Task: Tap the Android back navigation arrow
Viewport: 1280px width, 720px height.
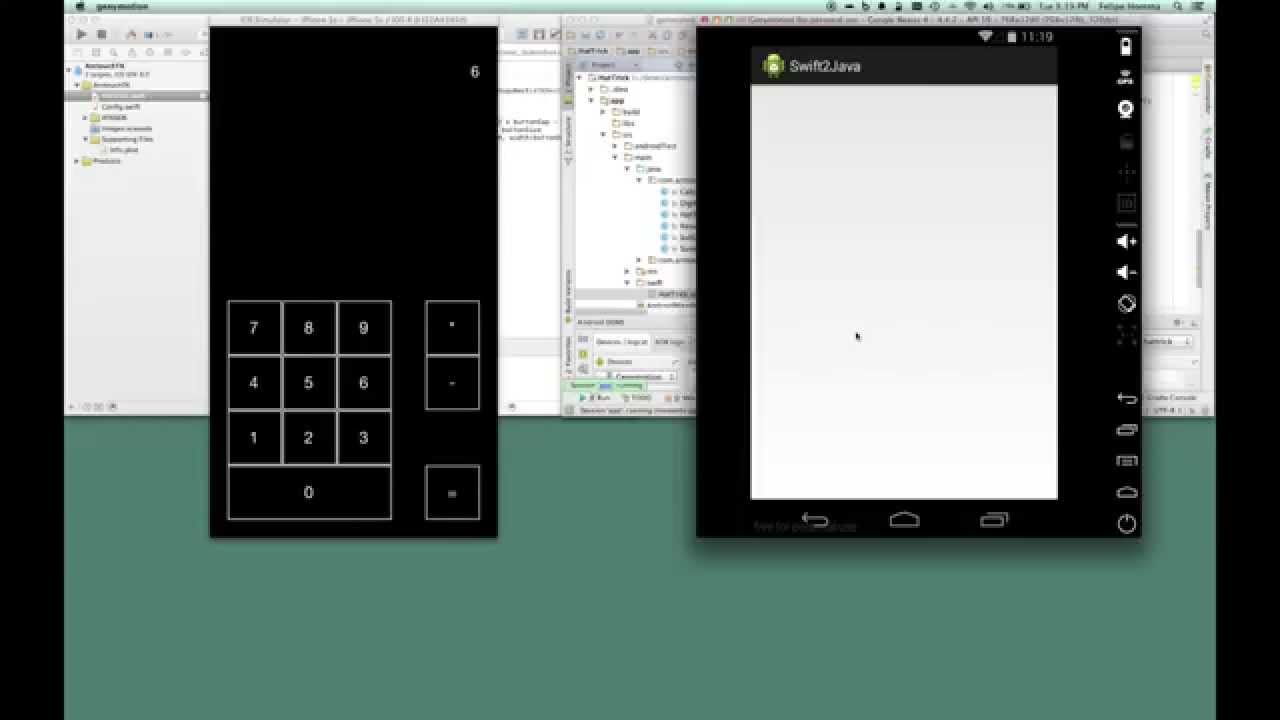Action: [x=815, y=520]
